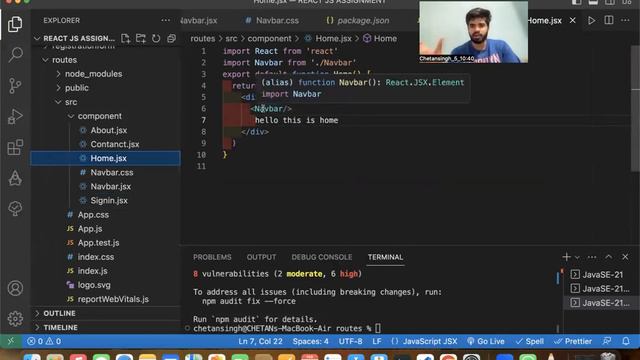Switch to the package.json editor tab
Screen dimensions: 640x360
358,20
